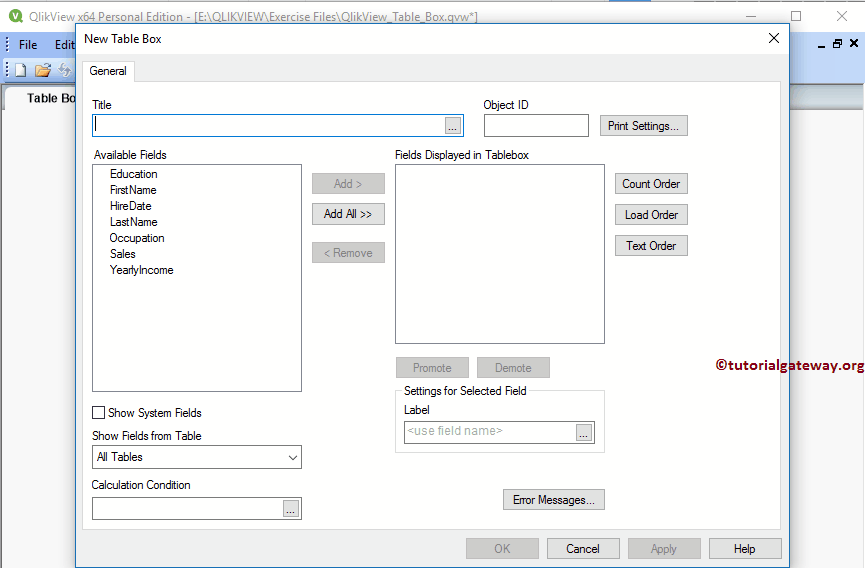The image size is (865, 568).
Task: Click the < Remove button
Action: 348,253
